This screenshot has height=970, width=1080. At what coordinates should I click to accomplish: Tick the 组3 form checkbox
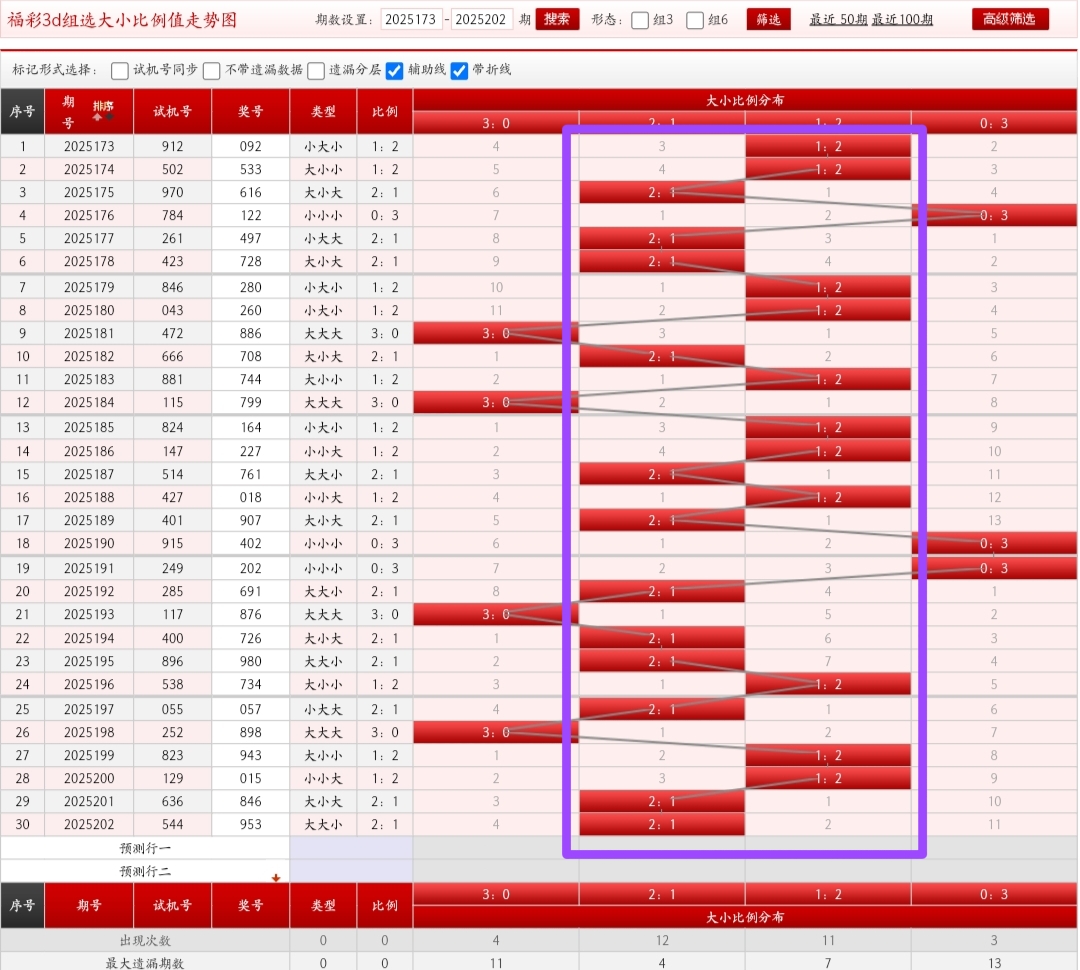[x=640, y=20]
